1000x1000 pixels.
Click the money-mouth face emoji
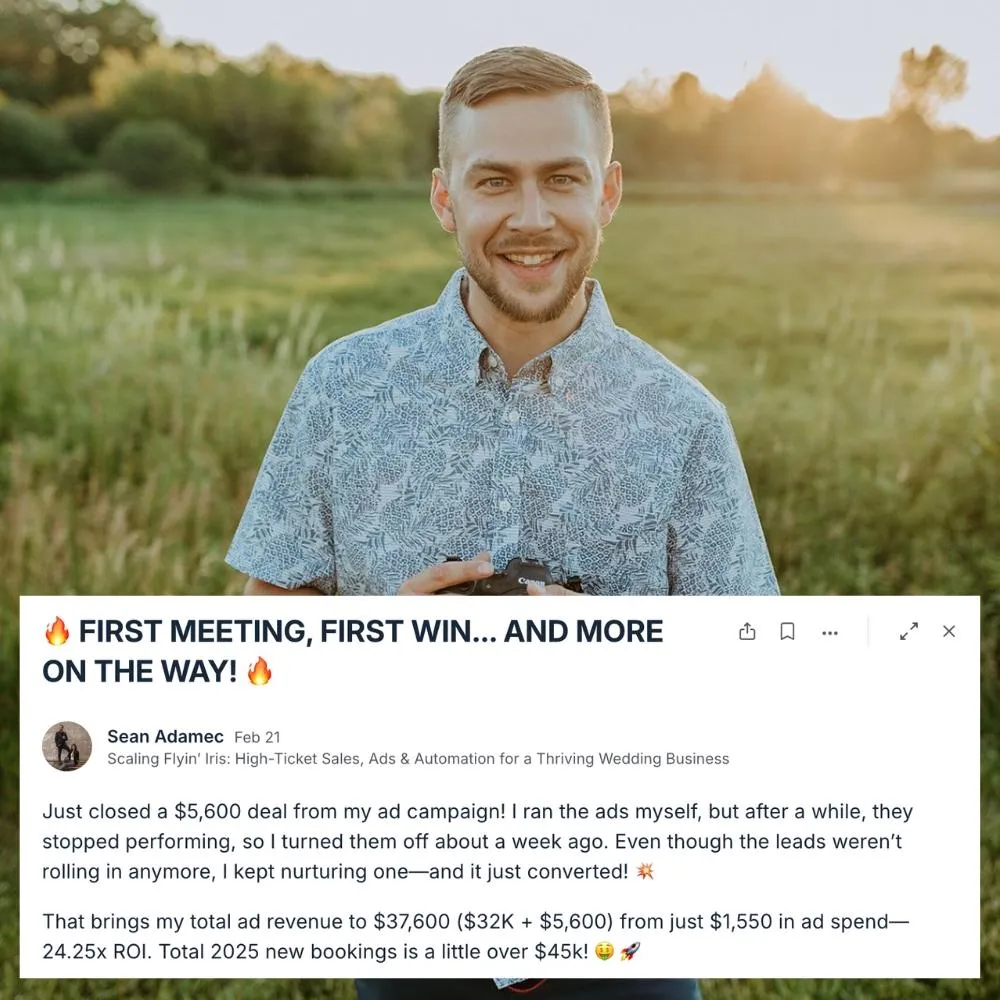[x=604, y=952]
